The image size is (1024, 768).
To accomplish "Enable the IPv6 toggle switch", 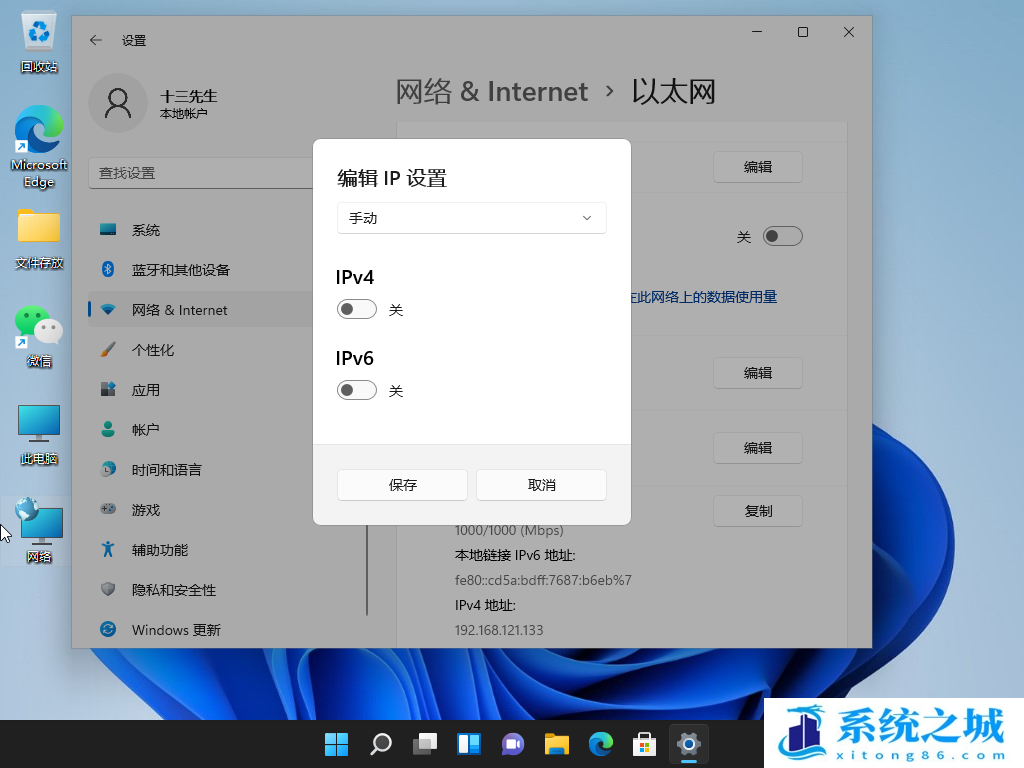I will click(x=357, y=390).
